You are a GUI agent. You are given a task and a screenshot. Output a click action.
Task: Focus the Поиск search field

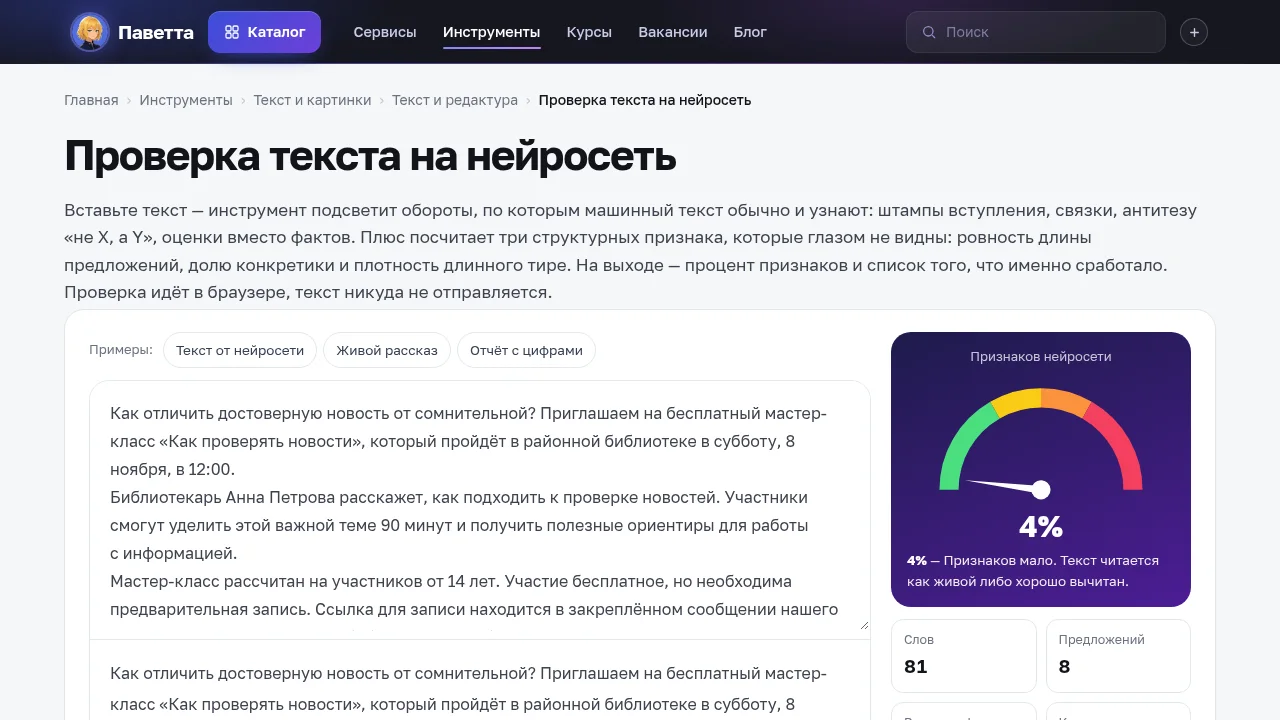click(1036, 32)
